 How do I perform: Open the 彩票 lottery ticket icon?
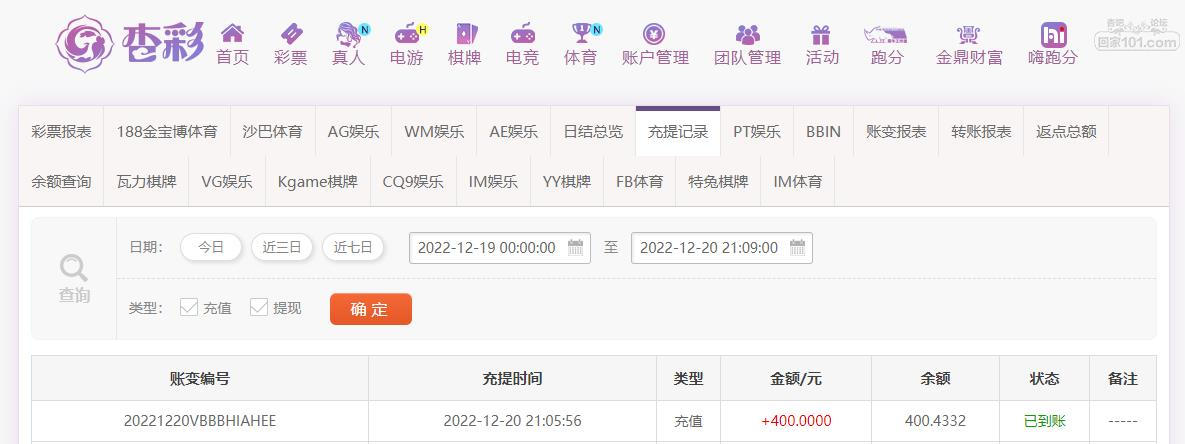tap(290, 34)
